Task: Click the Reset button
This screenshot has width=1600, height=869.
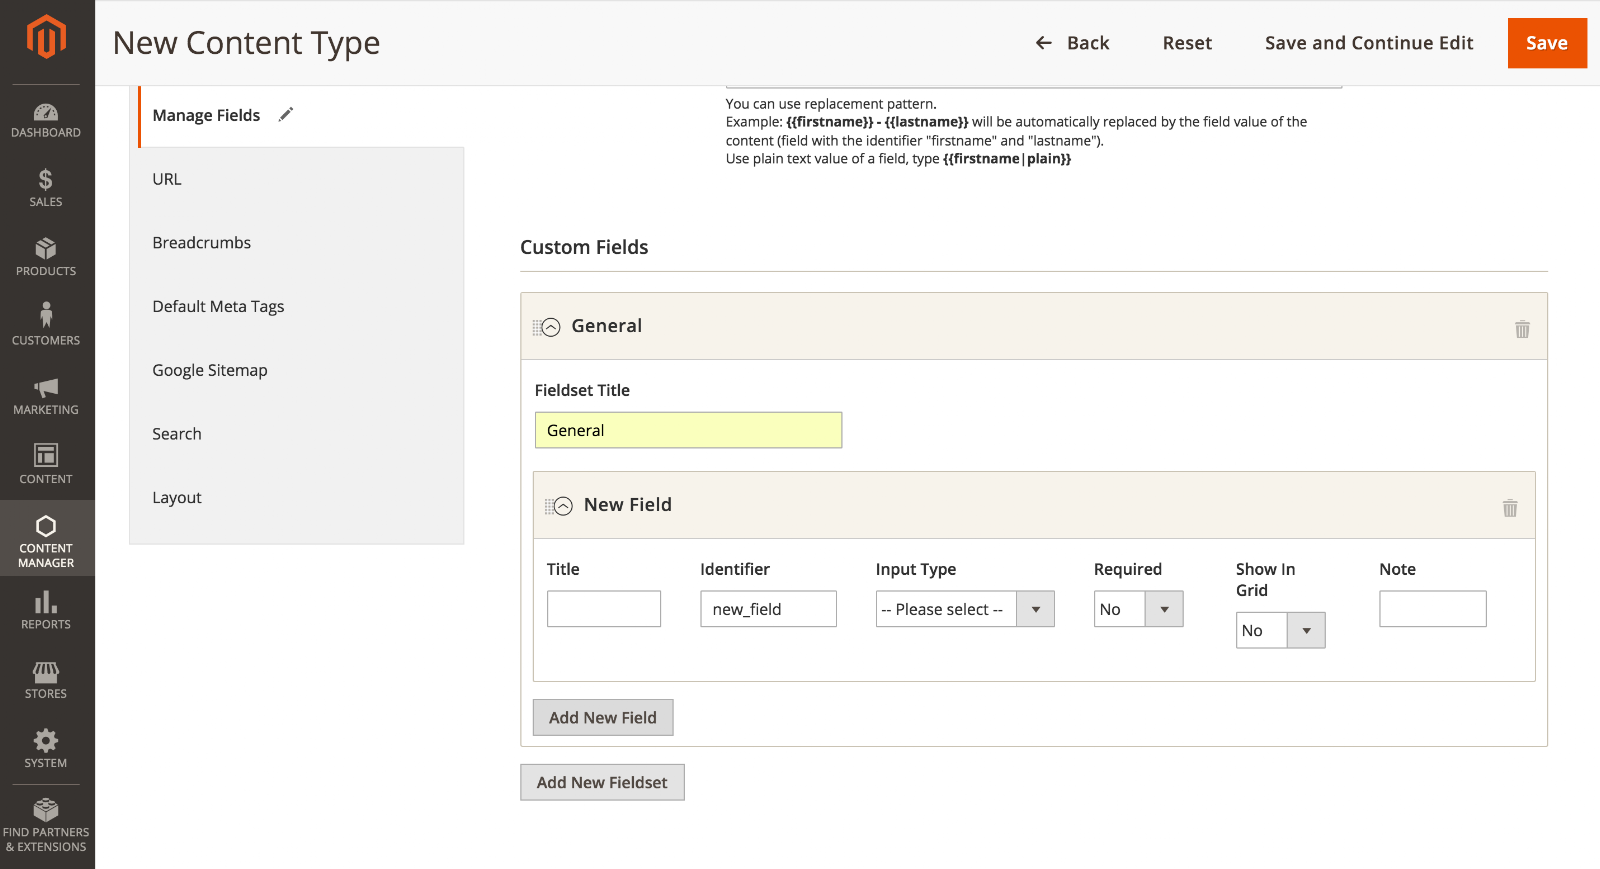Action: pyautogui.click(x=1187, y=43)
